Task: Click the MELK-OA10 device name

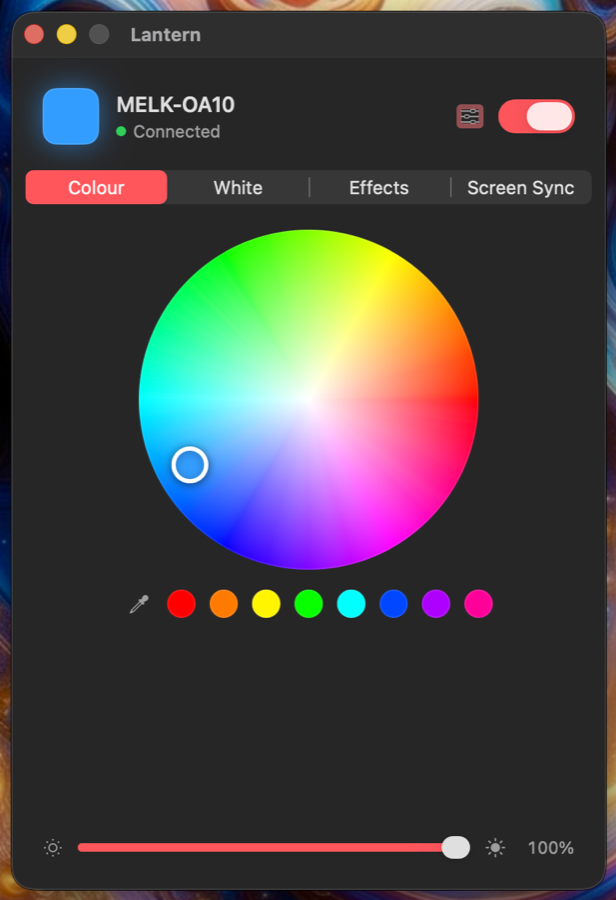Action: click(x=176, y=105)
